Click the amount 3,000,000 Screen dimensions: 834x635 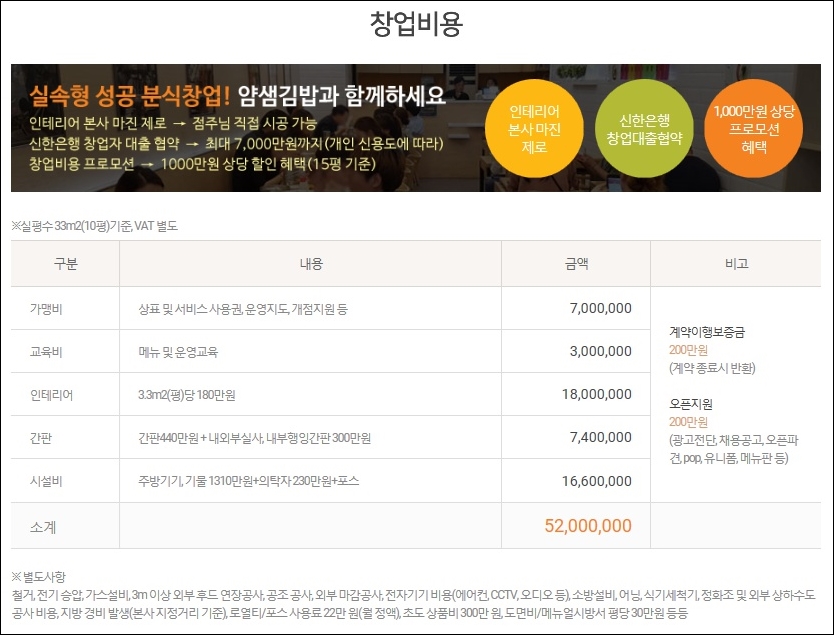click(601, 352)
